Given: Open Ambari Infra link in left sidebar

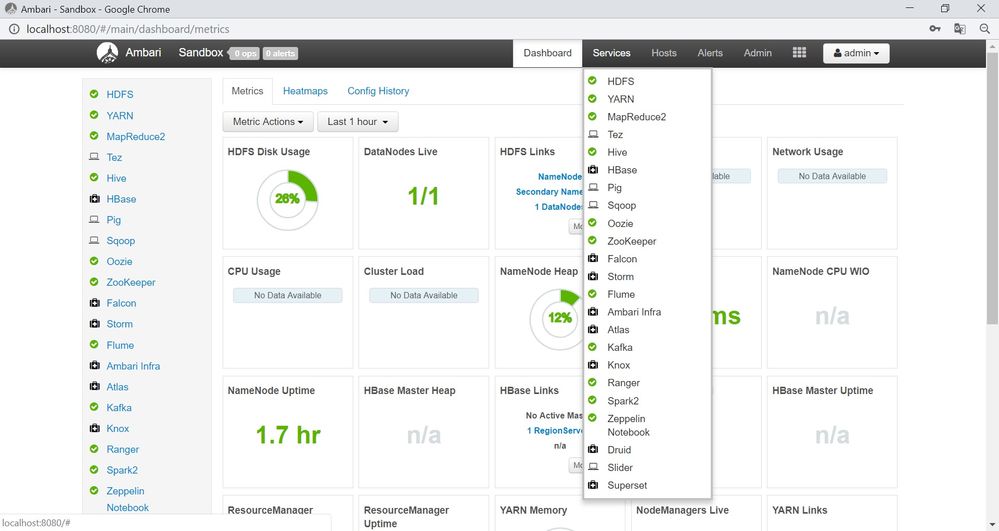Looking at the screenshot, I should click(133, 366).
